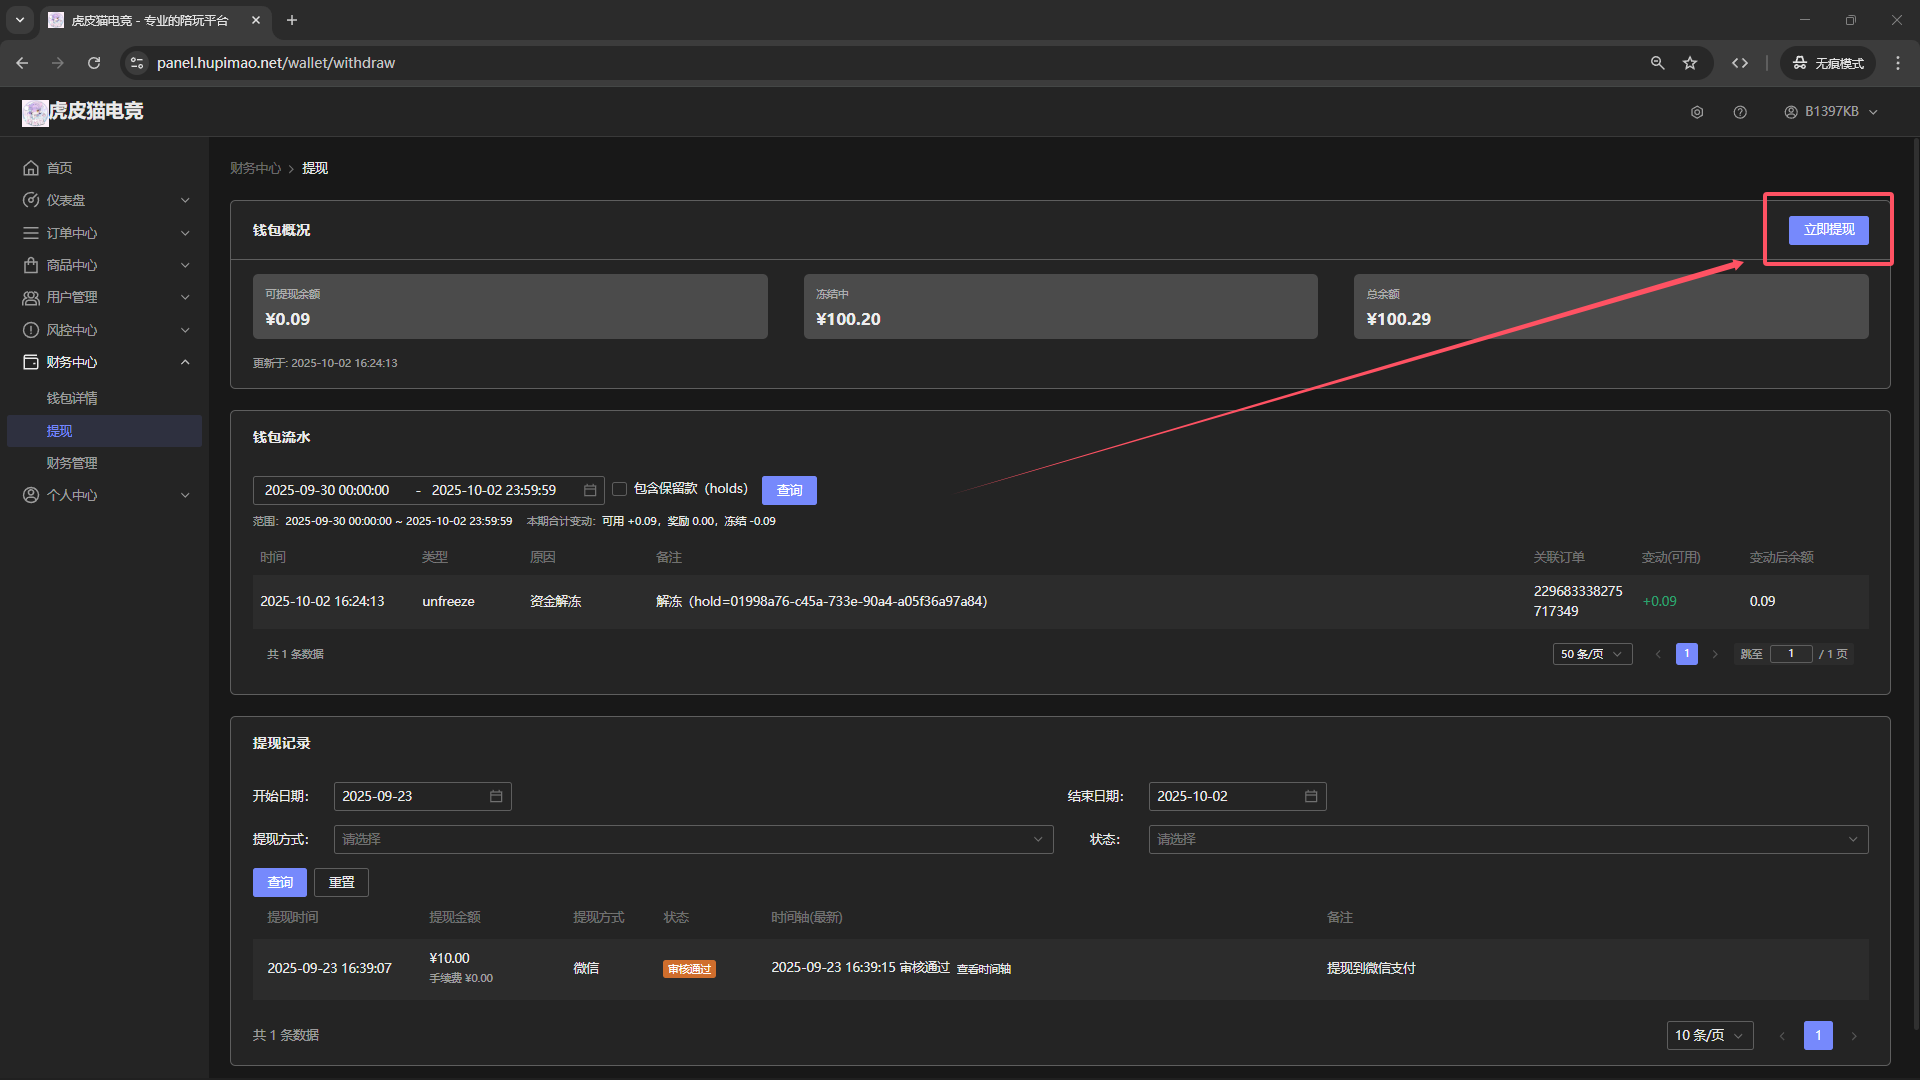The image size is (1920, 1080).
Task: Click the browser reload icon
Action: tap(94, 63)
